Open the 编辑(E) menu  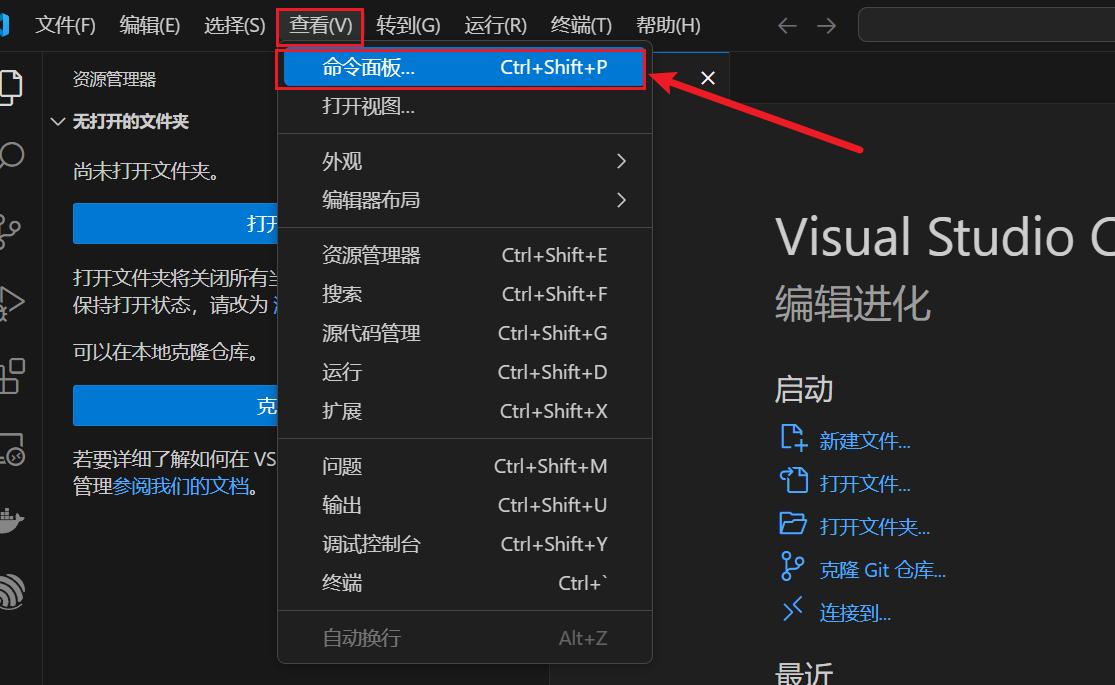pyautogui.click(x=149, y=26)
